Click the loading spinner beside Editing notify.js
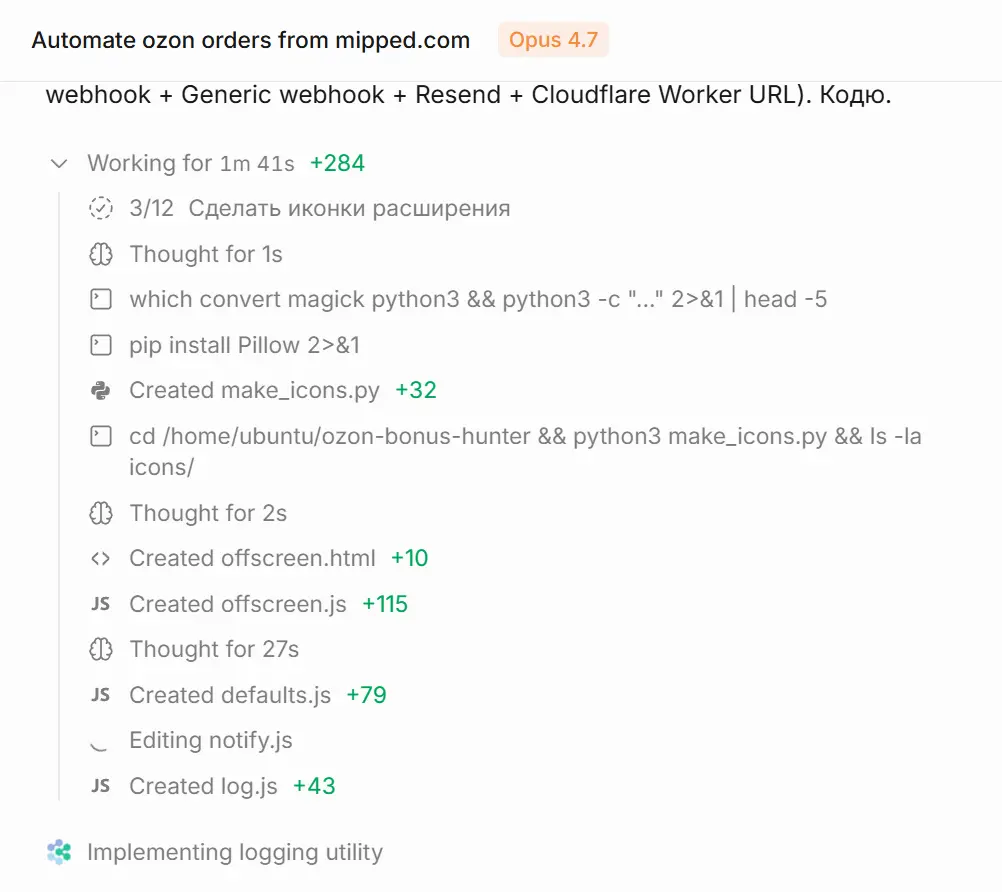Screen dimensions: 1002x892 click(99, 744)
